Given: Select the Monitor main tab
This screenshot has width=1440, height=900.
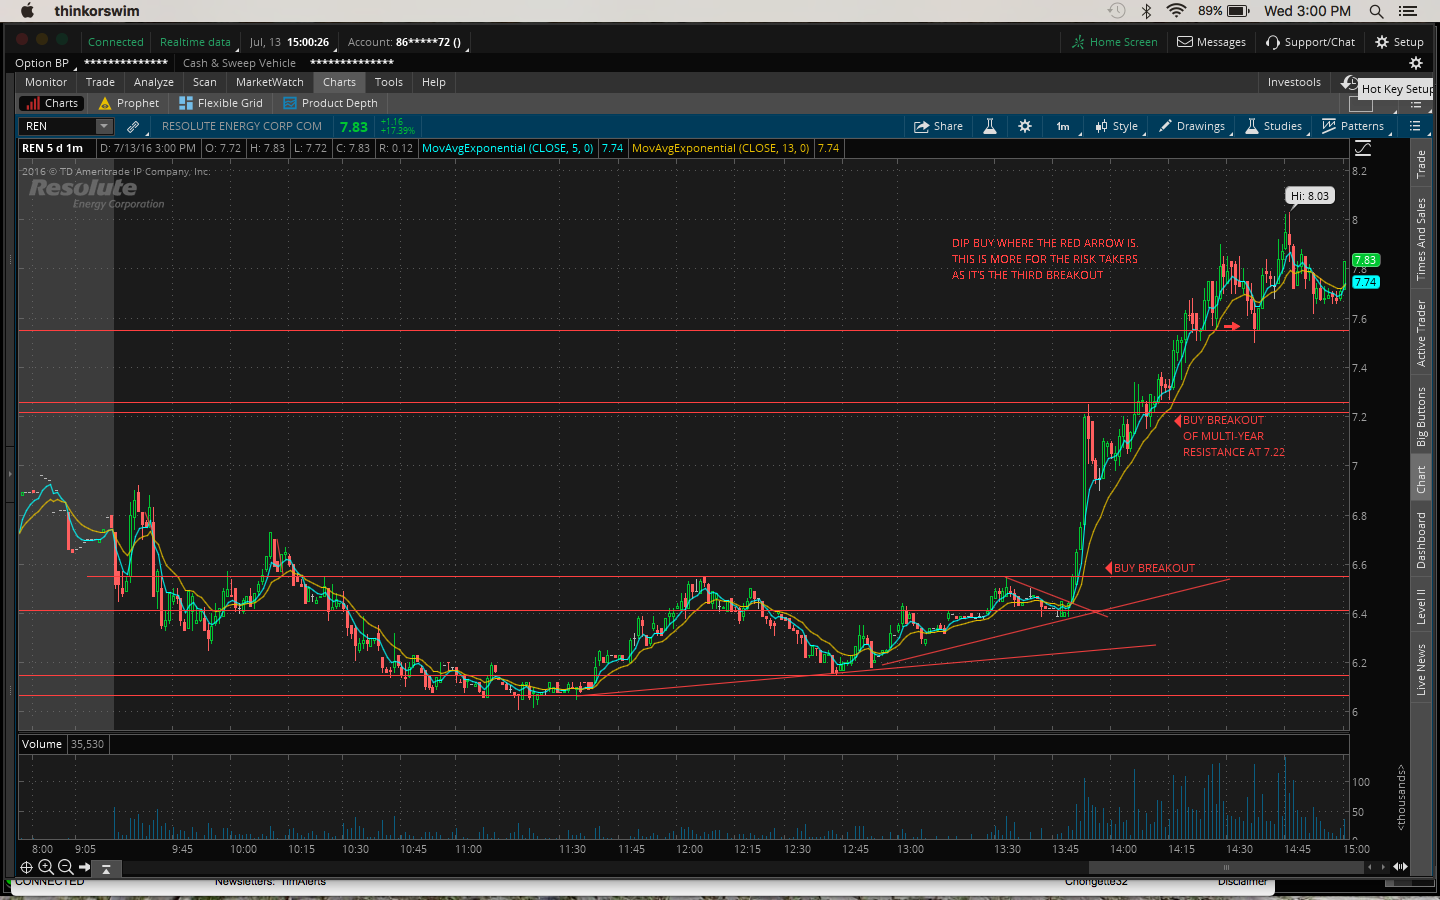Looking at the screenshot, I should (x=46, y=82).
